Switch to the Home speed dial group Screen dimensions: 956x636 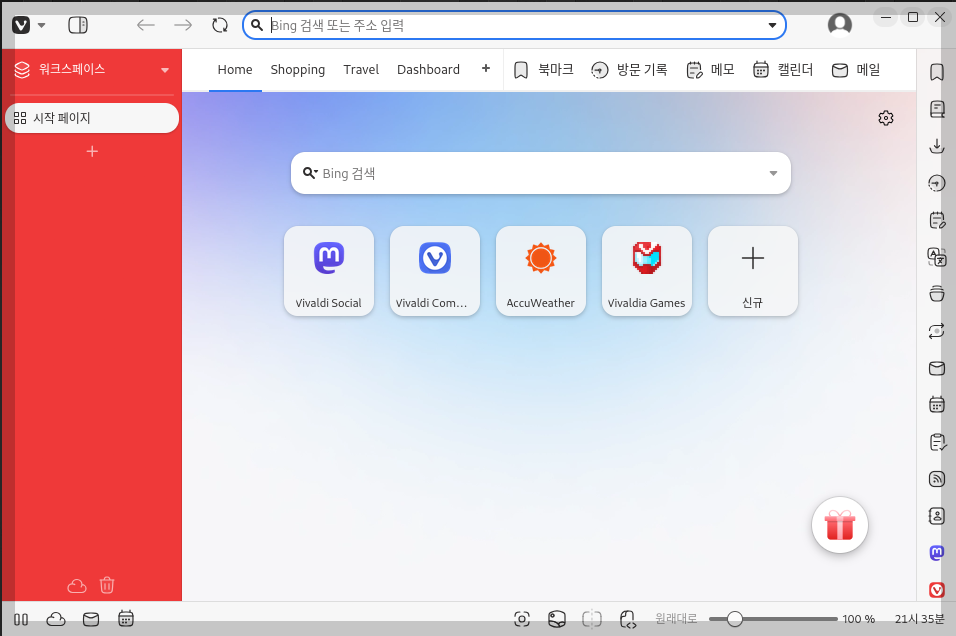click(235, 70)
